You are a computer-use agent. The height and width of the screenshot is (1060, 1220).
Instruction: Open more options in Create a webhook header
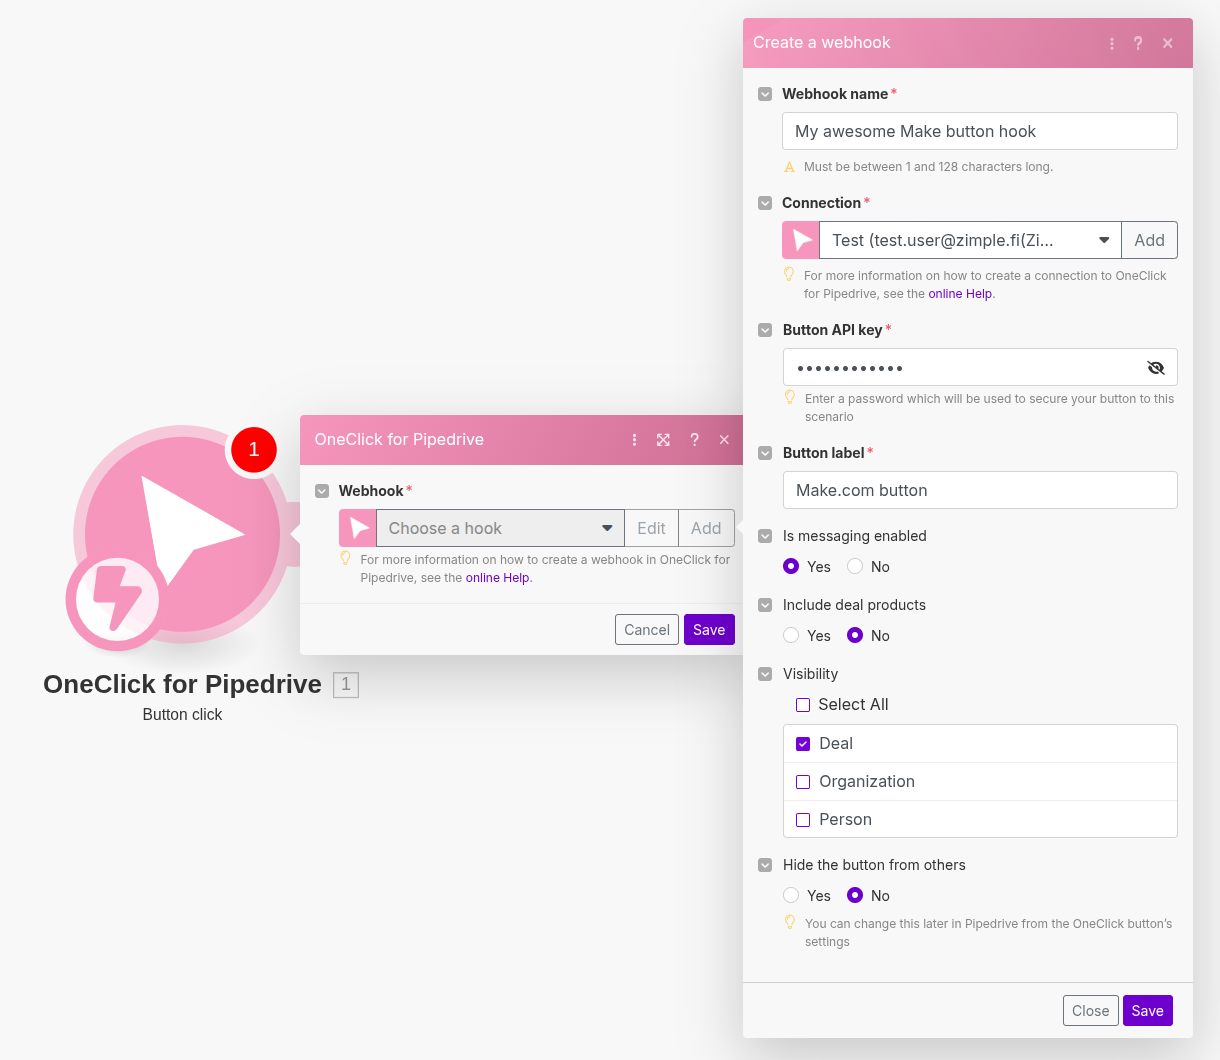point(1112,43)
